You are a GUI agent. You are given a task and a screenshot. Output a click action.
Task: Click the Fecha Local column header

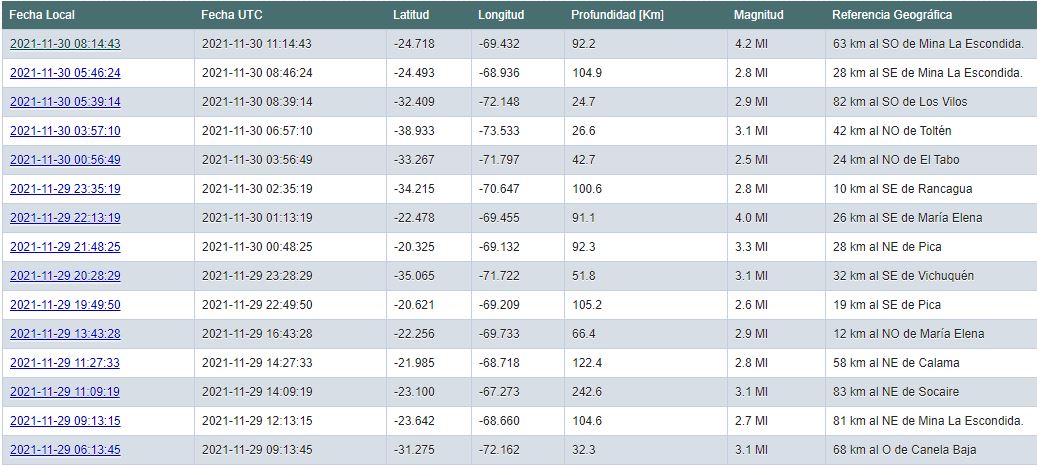(42, 15)
